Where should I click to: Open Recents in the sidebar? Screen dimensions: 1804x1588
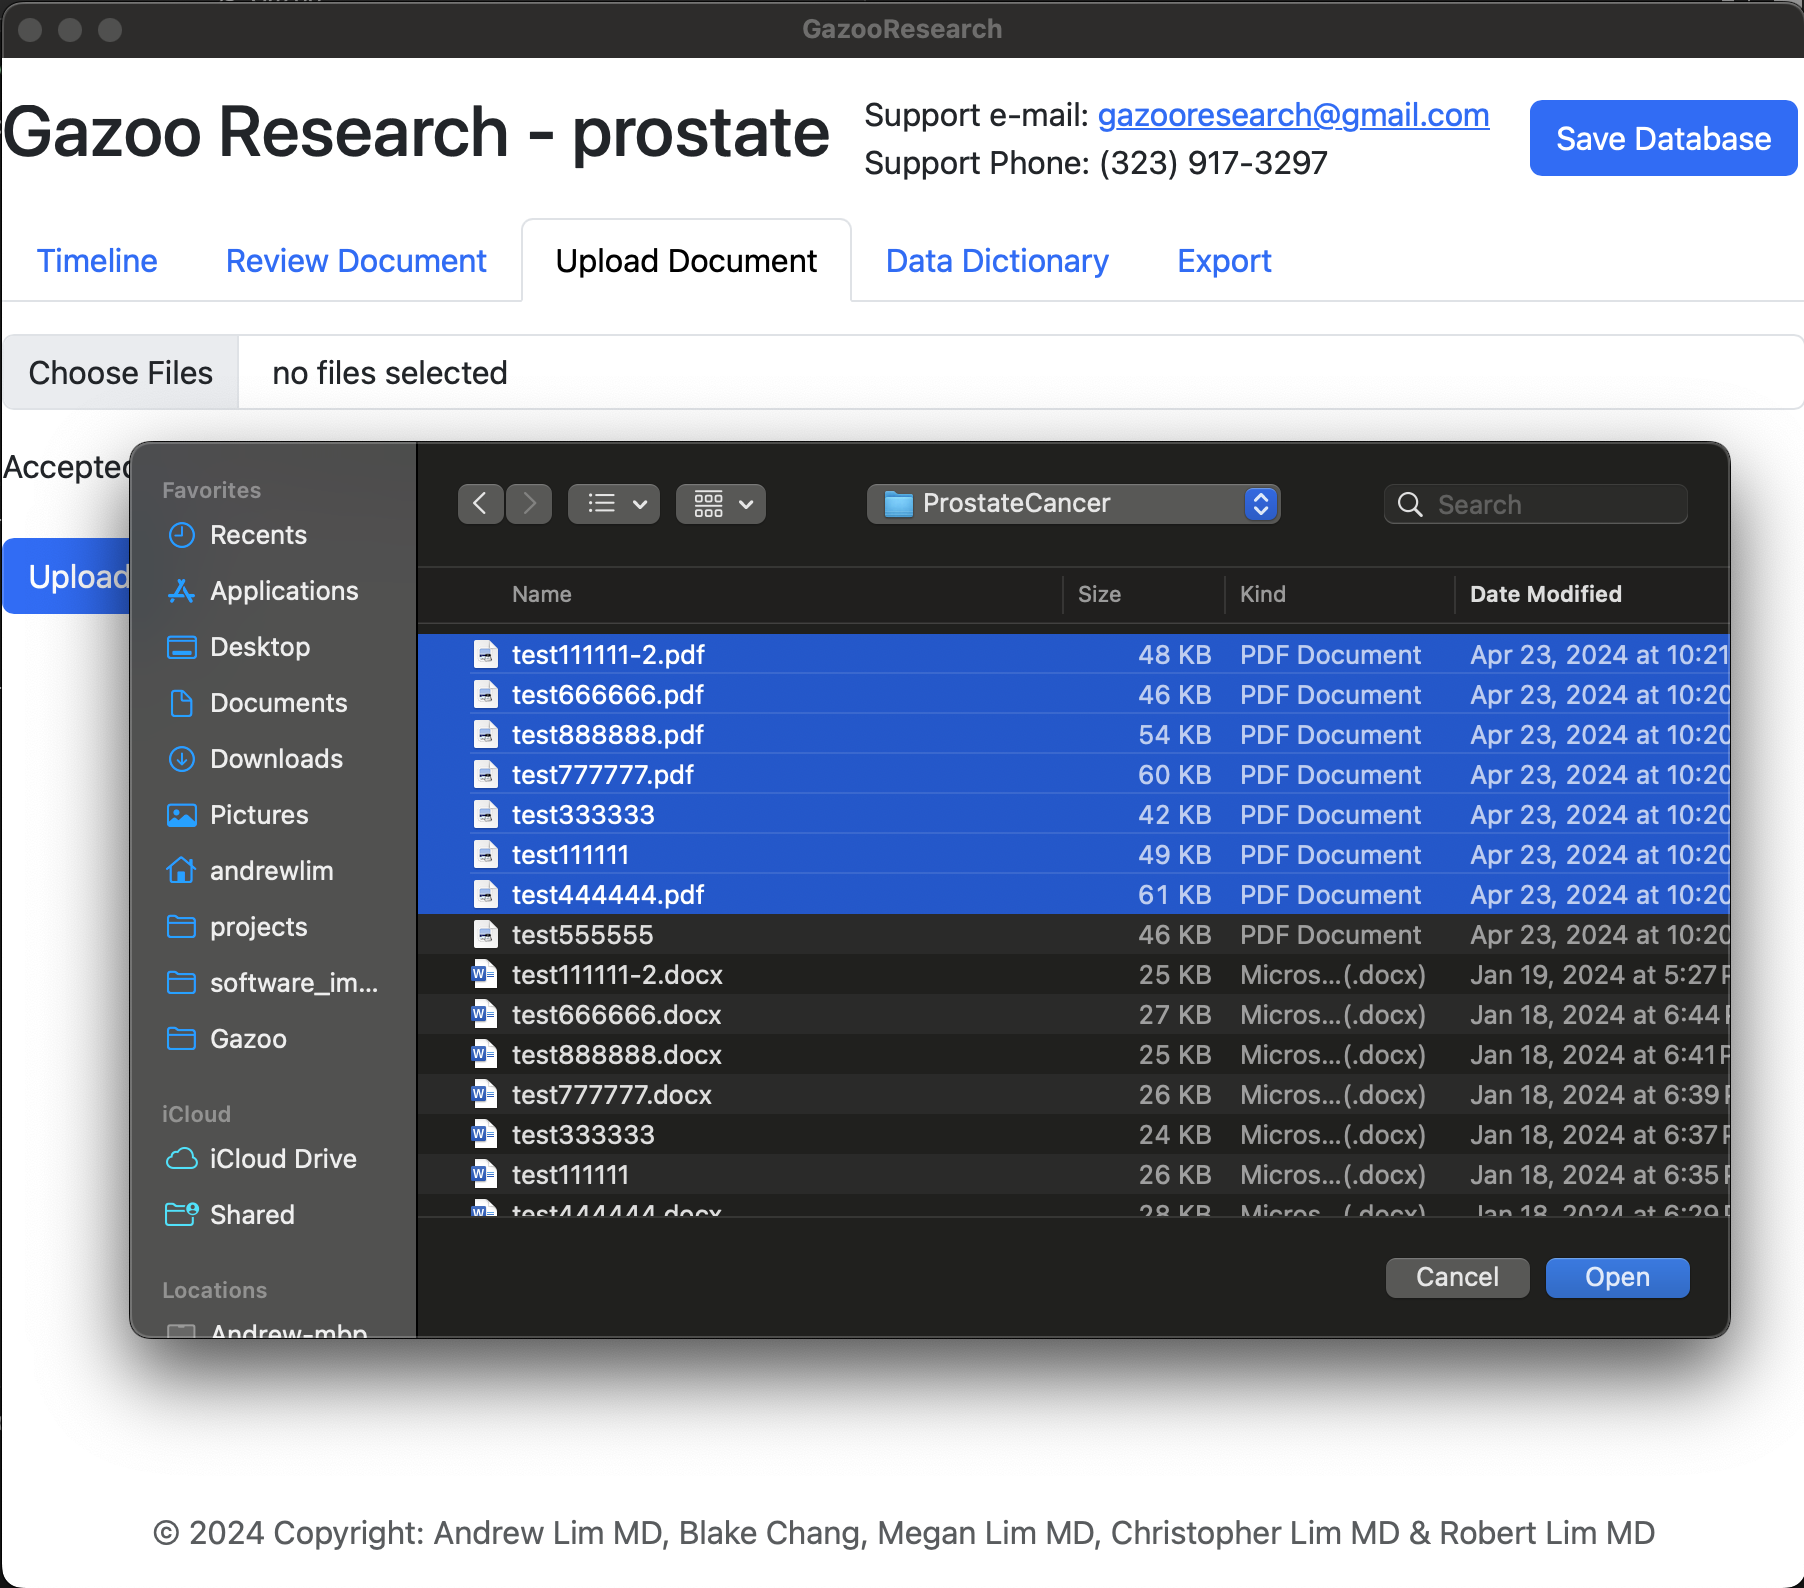(x=257, y=535)
